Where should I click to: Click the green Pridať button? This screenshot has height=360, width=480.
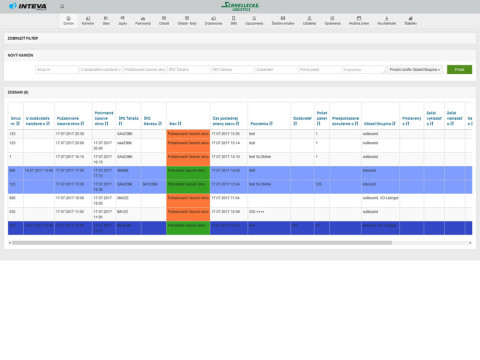(459, 70)
